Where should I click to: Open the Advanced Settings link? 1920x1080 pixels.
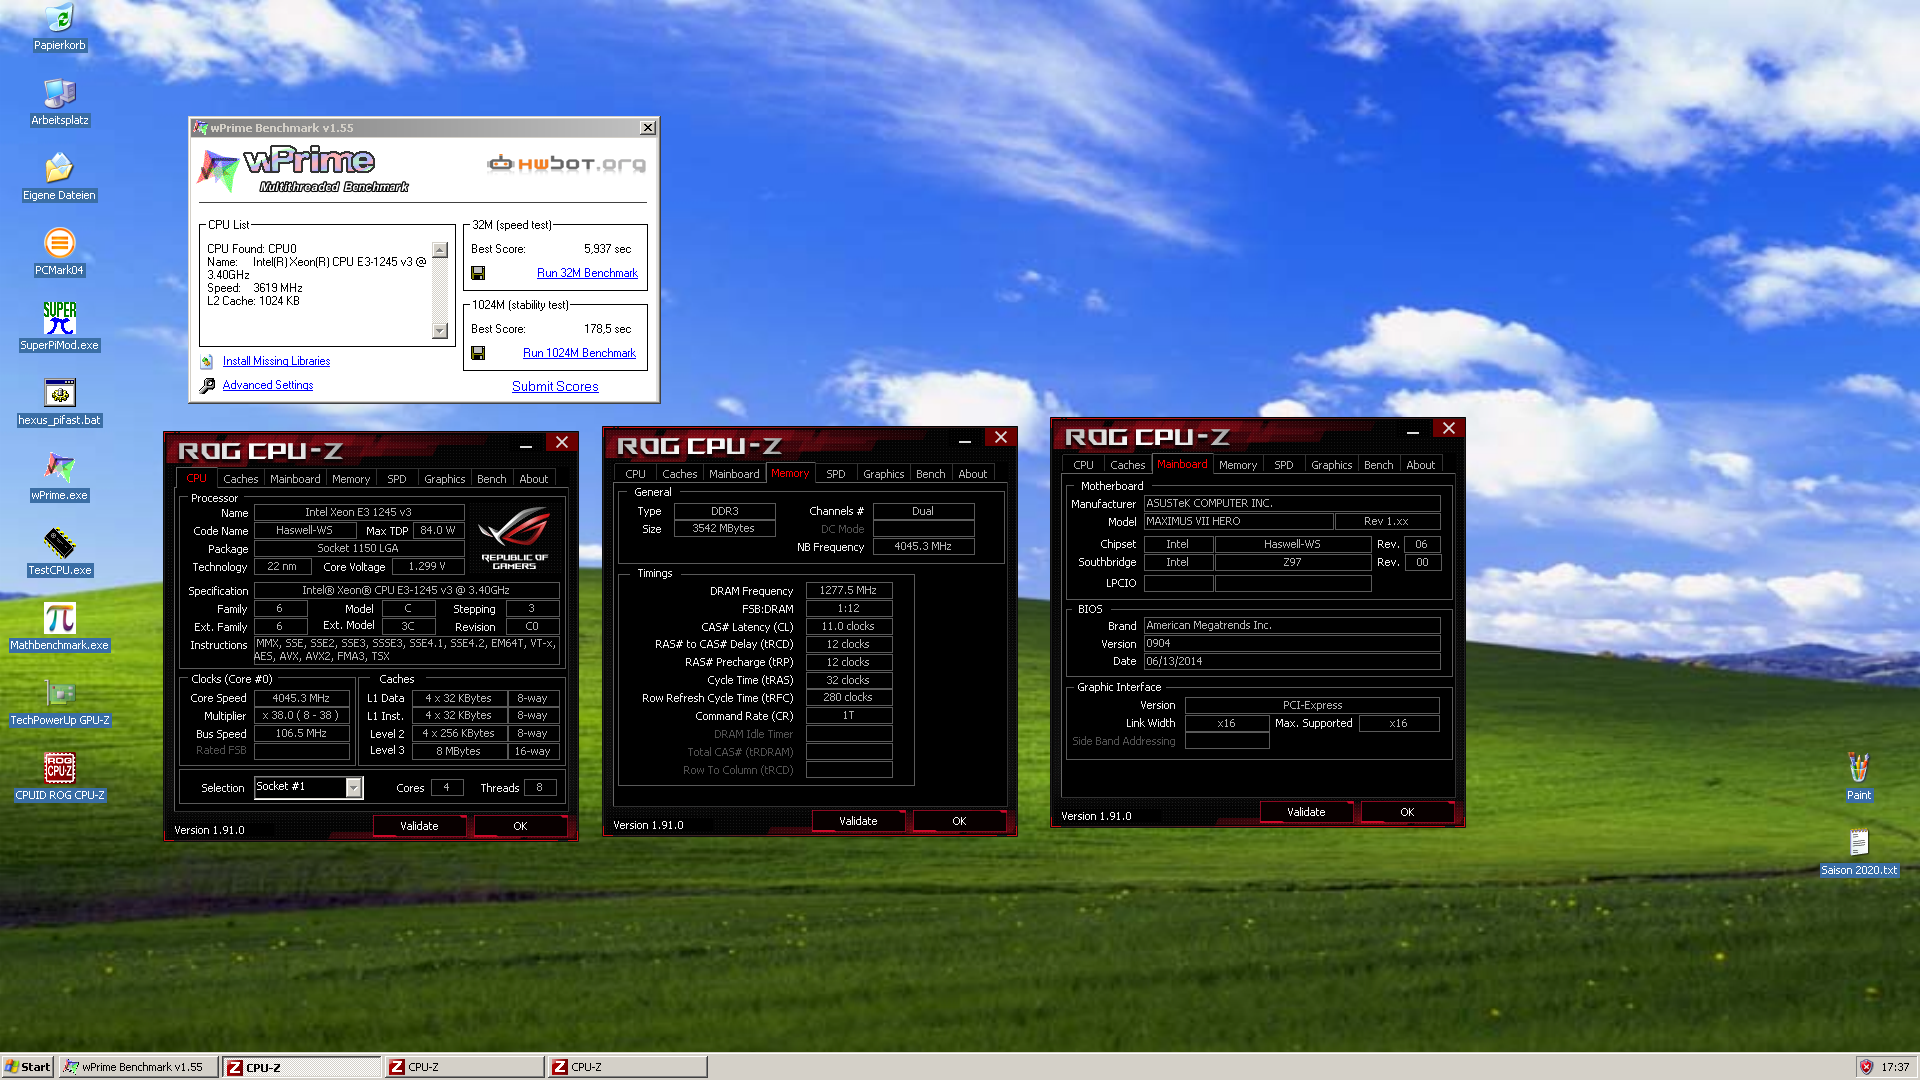click(x=267, y=385)
